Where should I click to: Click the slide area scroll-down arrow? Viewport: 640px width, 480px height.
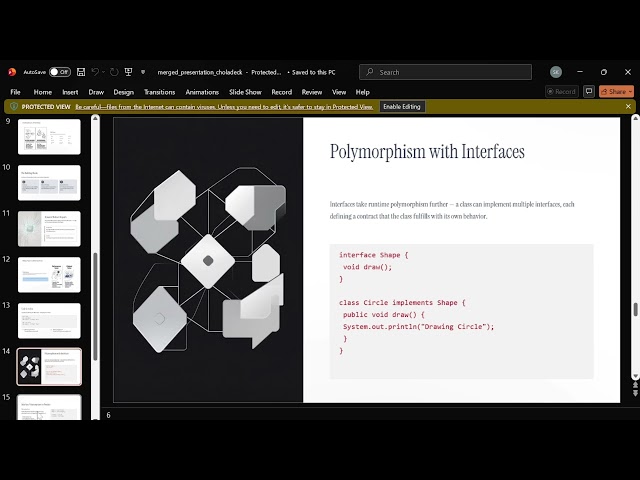pos(635,376)
